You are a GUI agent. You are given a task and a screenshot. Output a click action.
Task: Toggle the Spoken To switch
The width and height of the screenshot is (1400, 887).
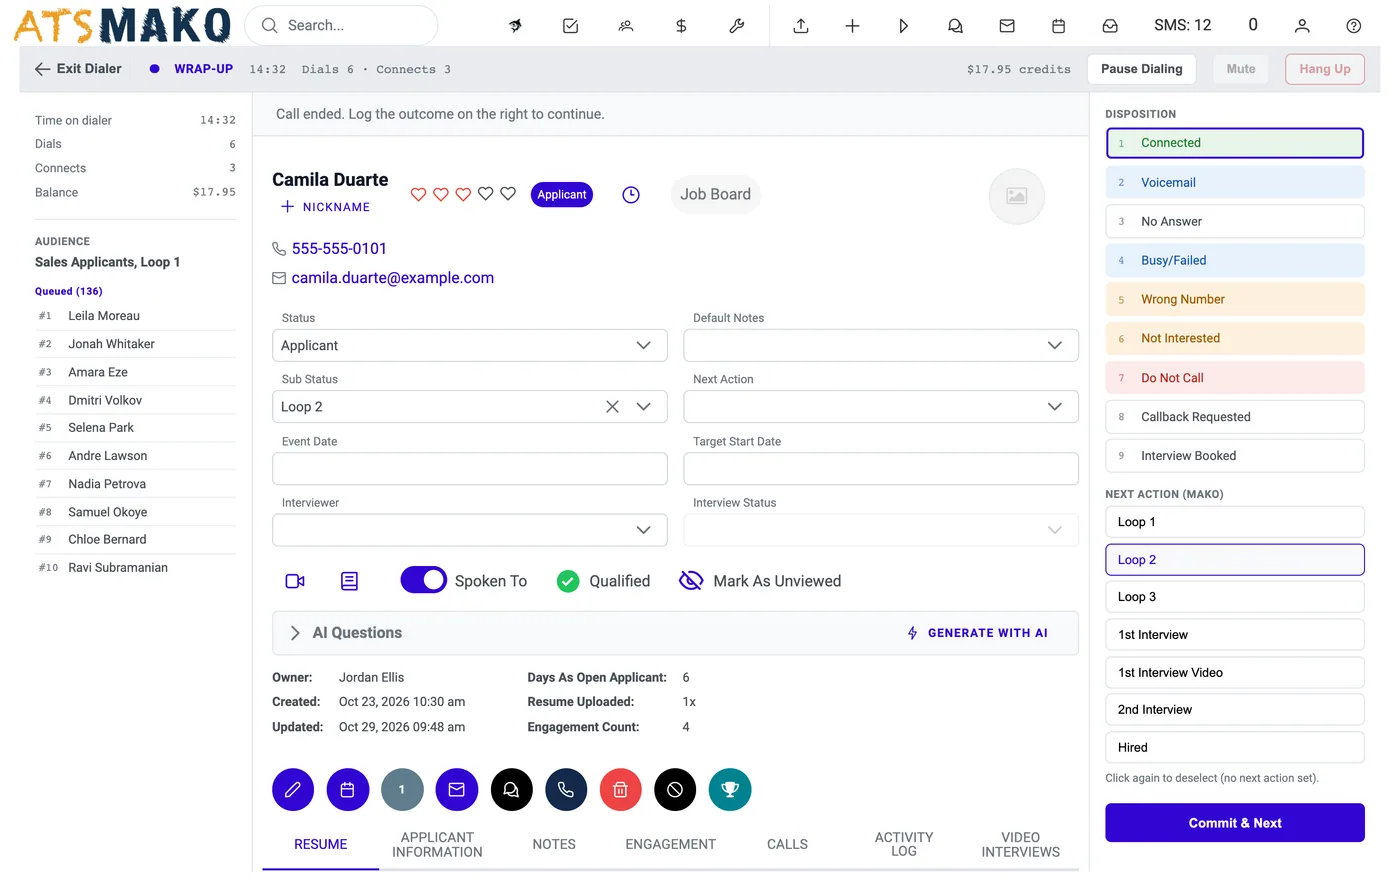coord(424,581)
